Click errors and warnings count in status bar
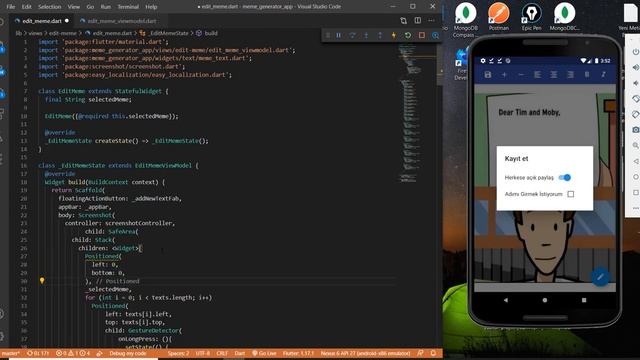640x360 pixels. (x=73, y=353)
